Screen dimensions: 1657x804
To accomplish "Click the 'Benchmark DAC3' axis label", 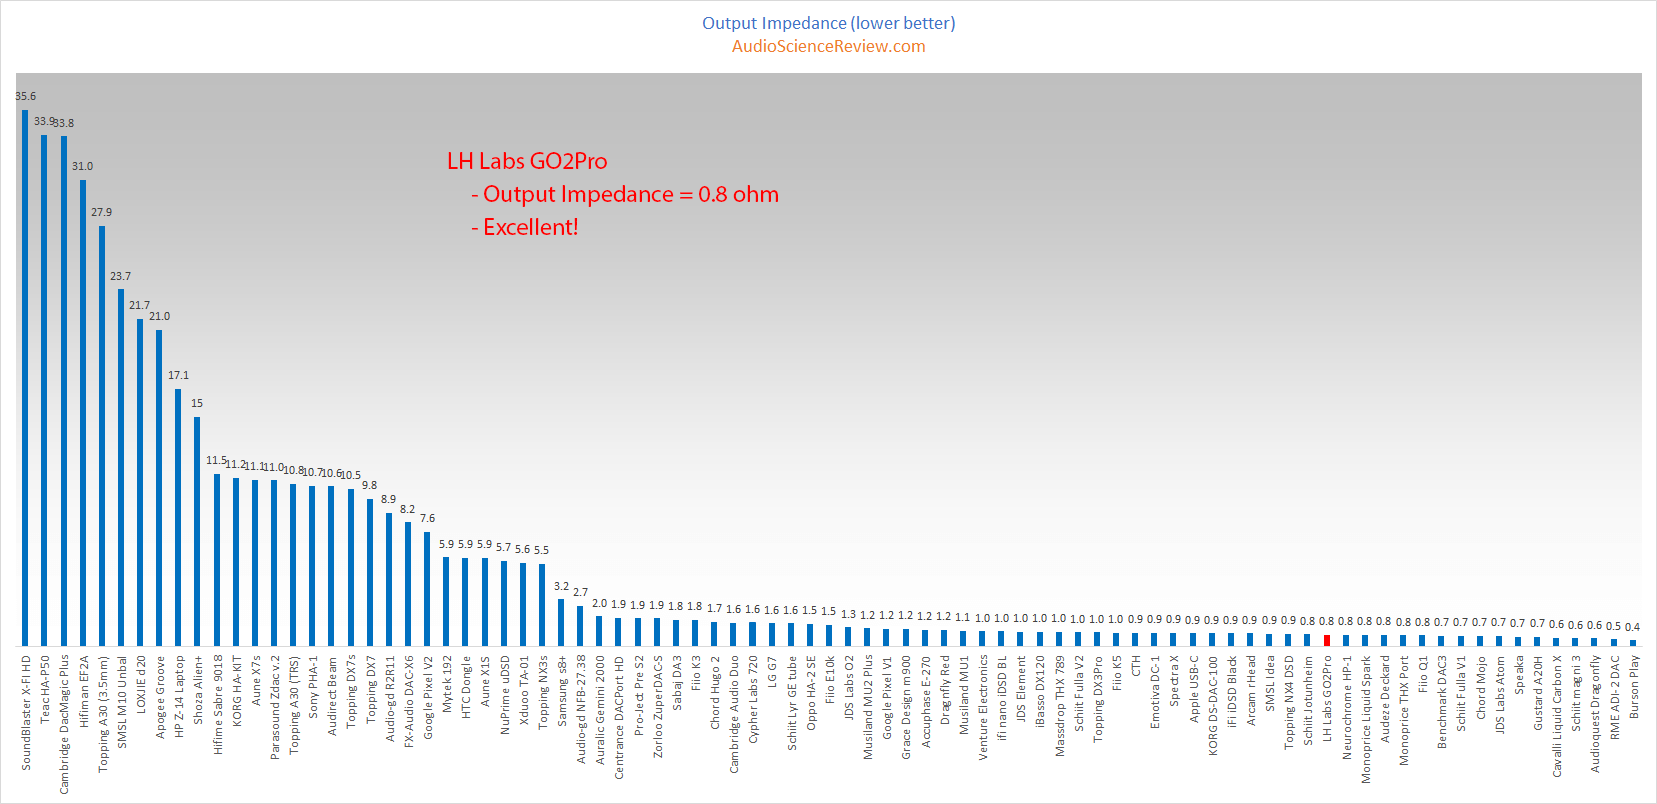I will point(1441,702).
